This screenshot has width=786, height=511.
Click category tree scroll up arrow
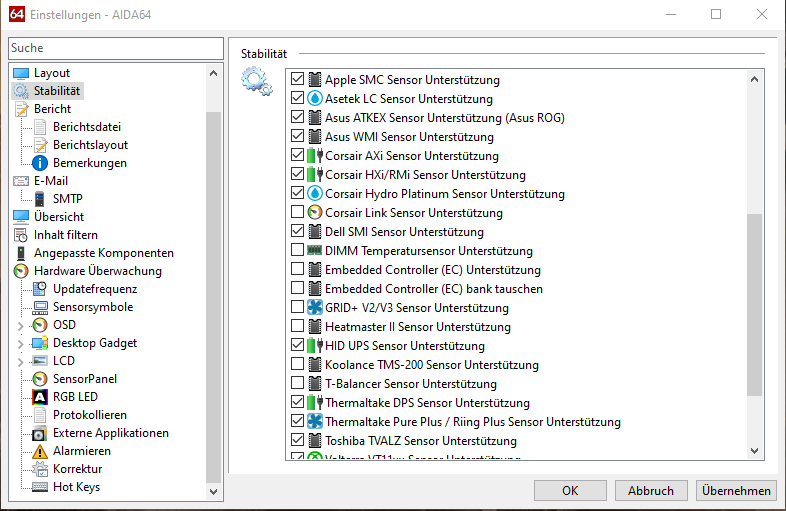(214, 73)
